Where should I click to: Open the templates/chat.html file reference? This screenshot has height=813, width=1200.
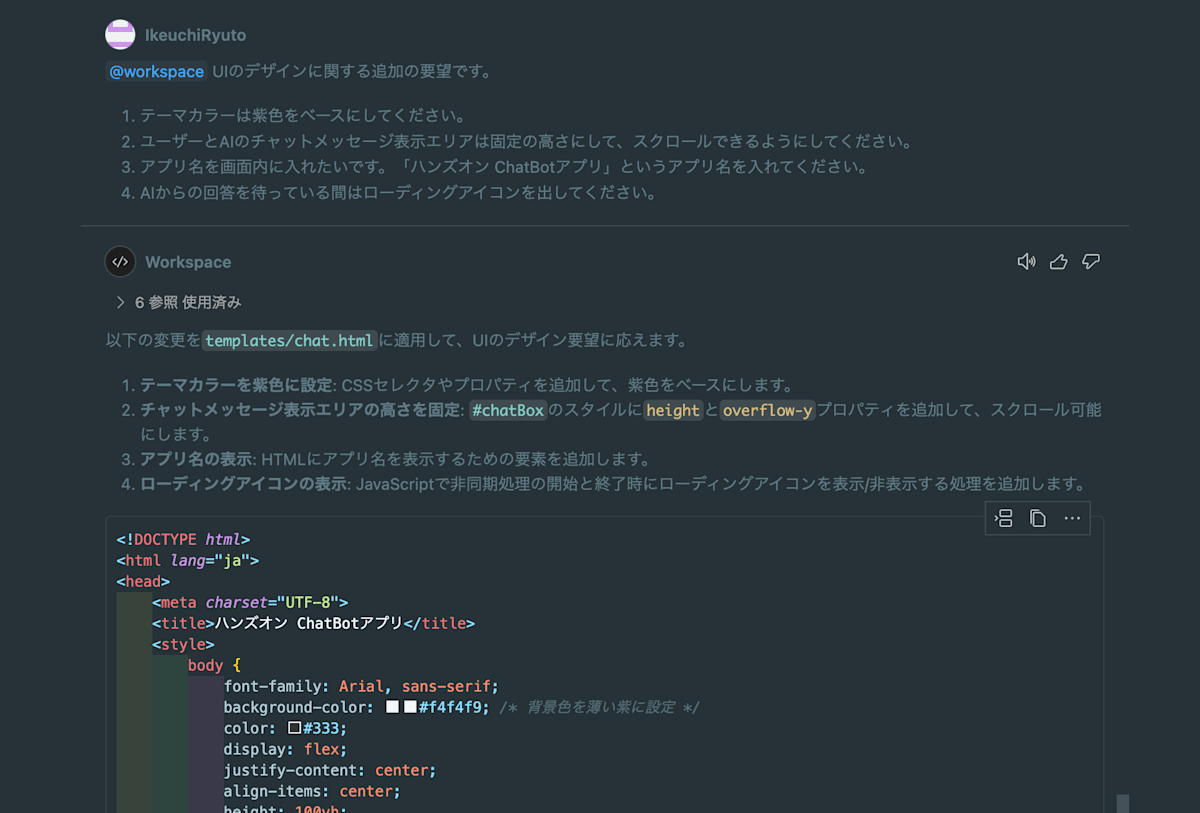point(290,341)
